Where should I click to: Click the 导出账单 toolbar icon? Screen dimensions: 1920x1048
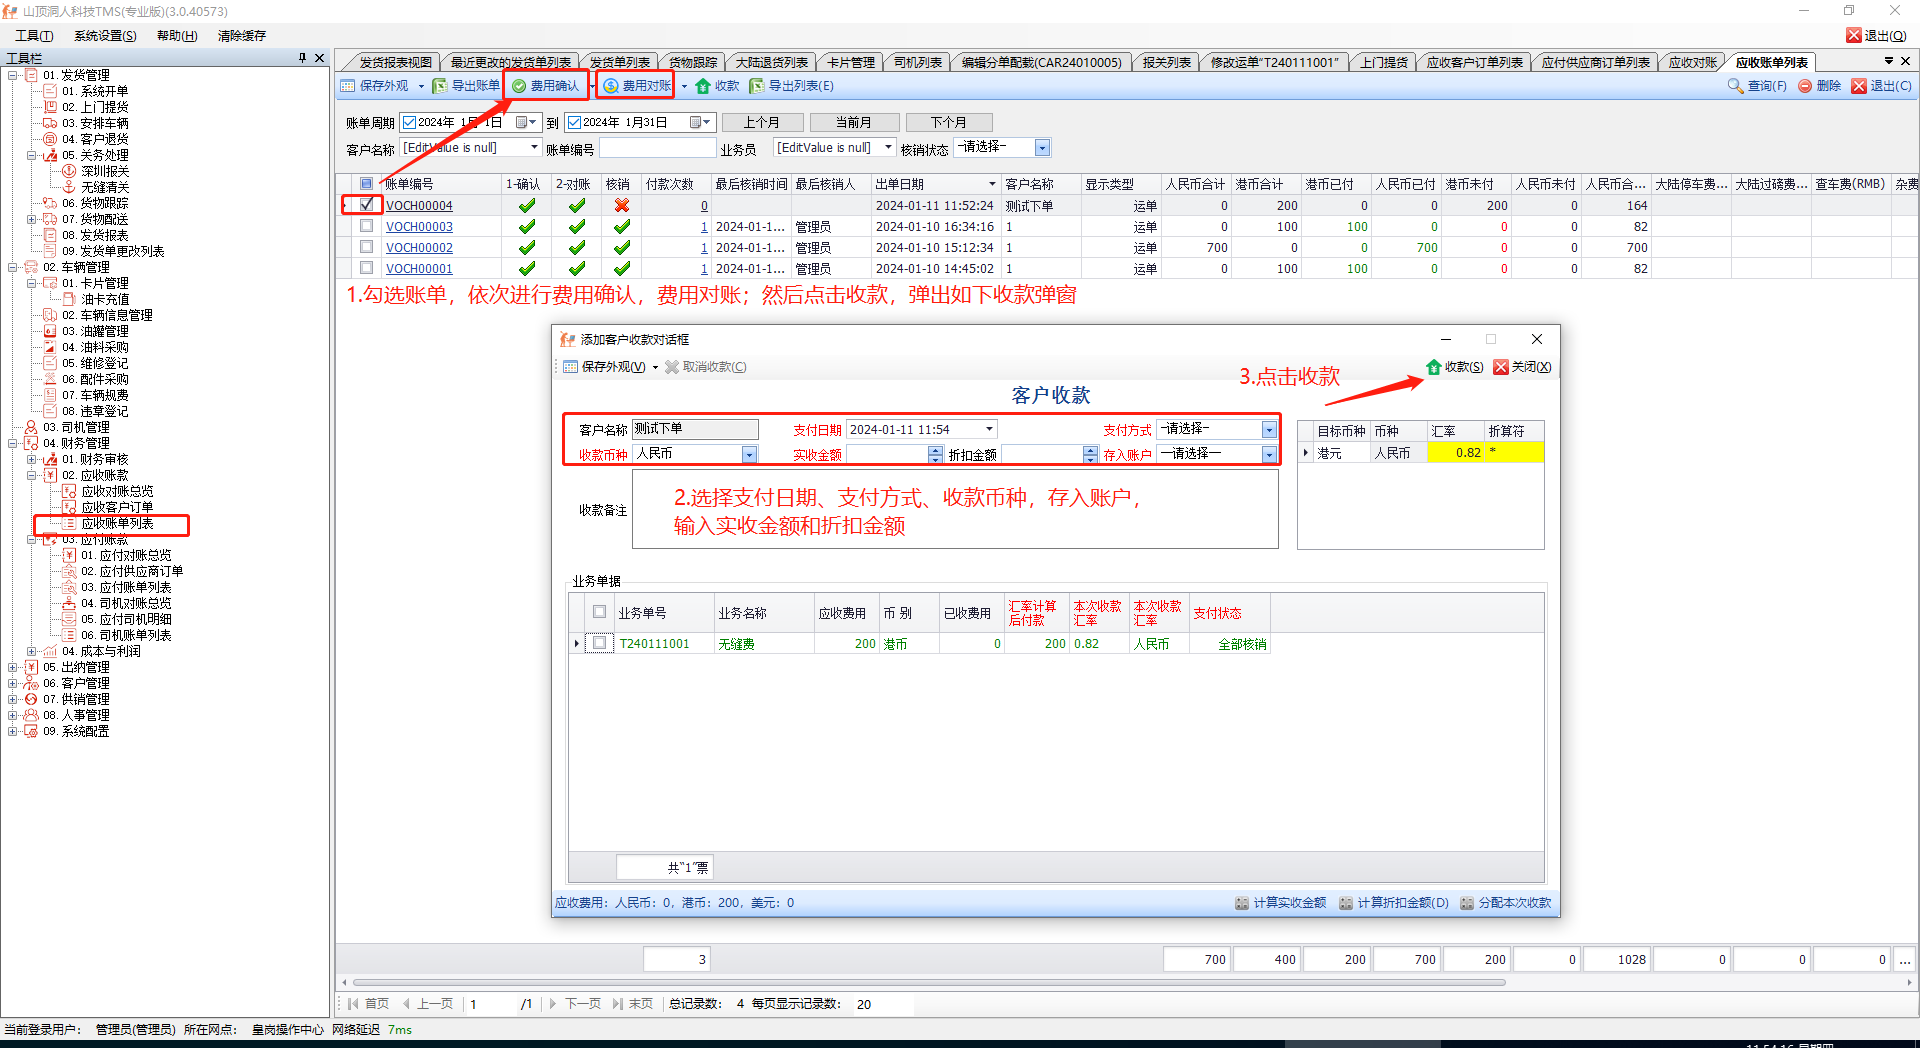[440, 86]
